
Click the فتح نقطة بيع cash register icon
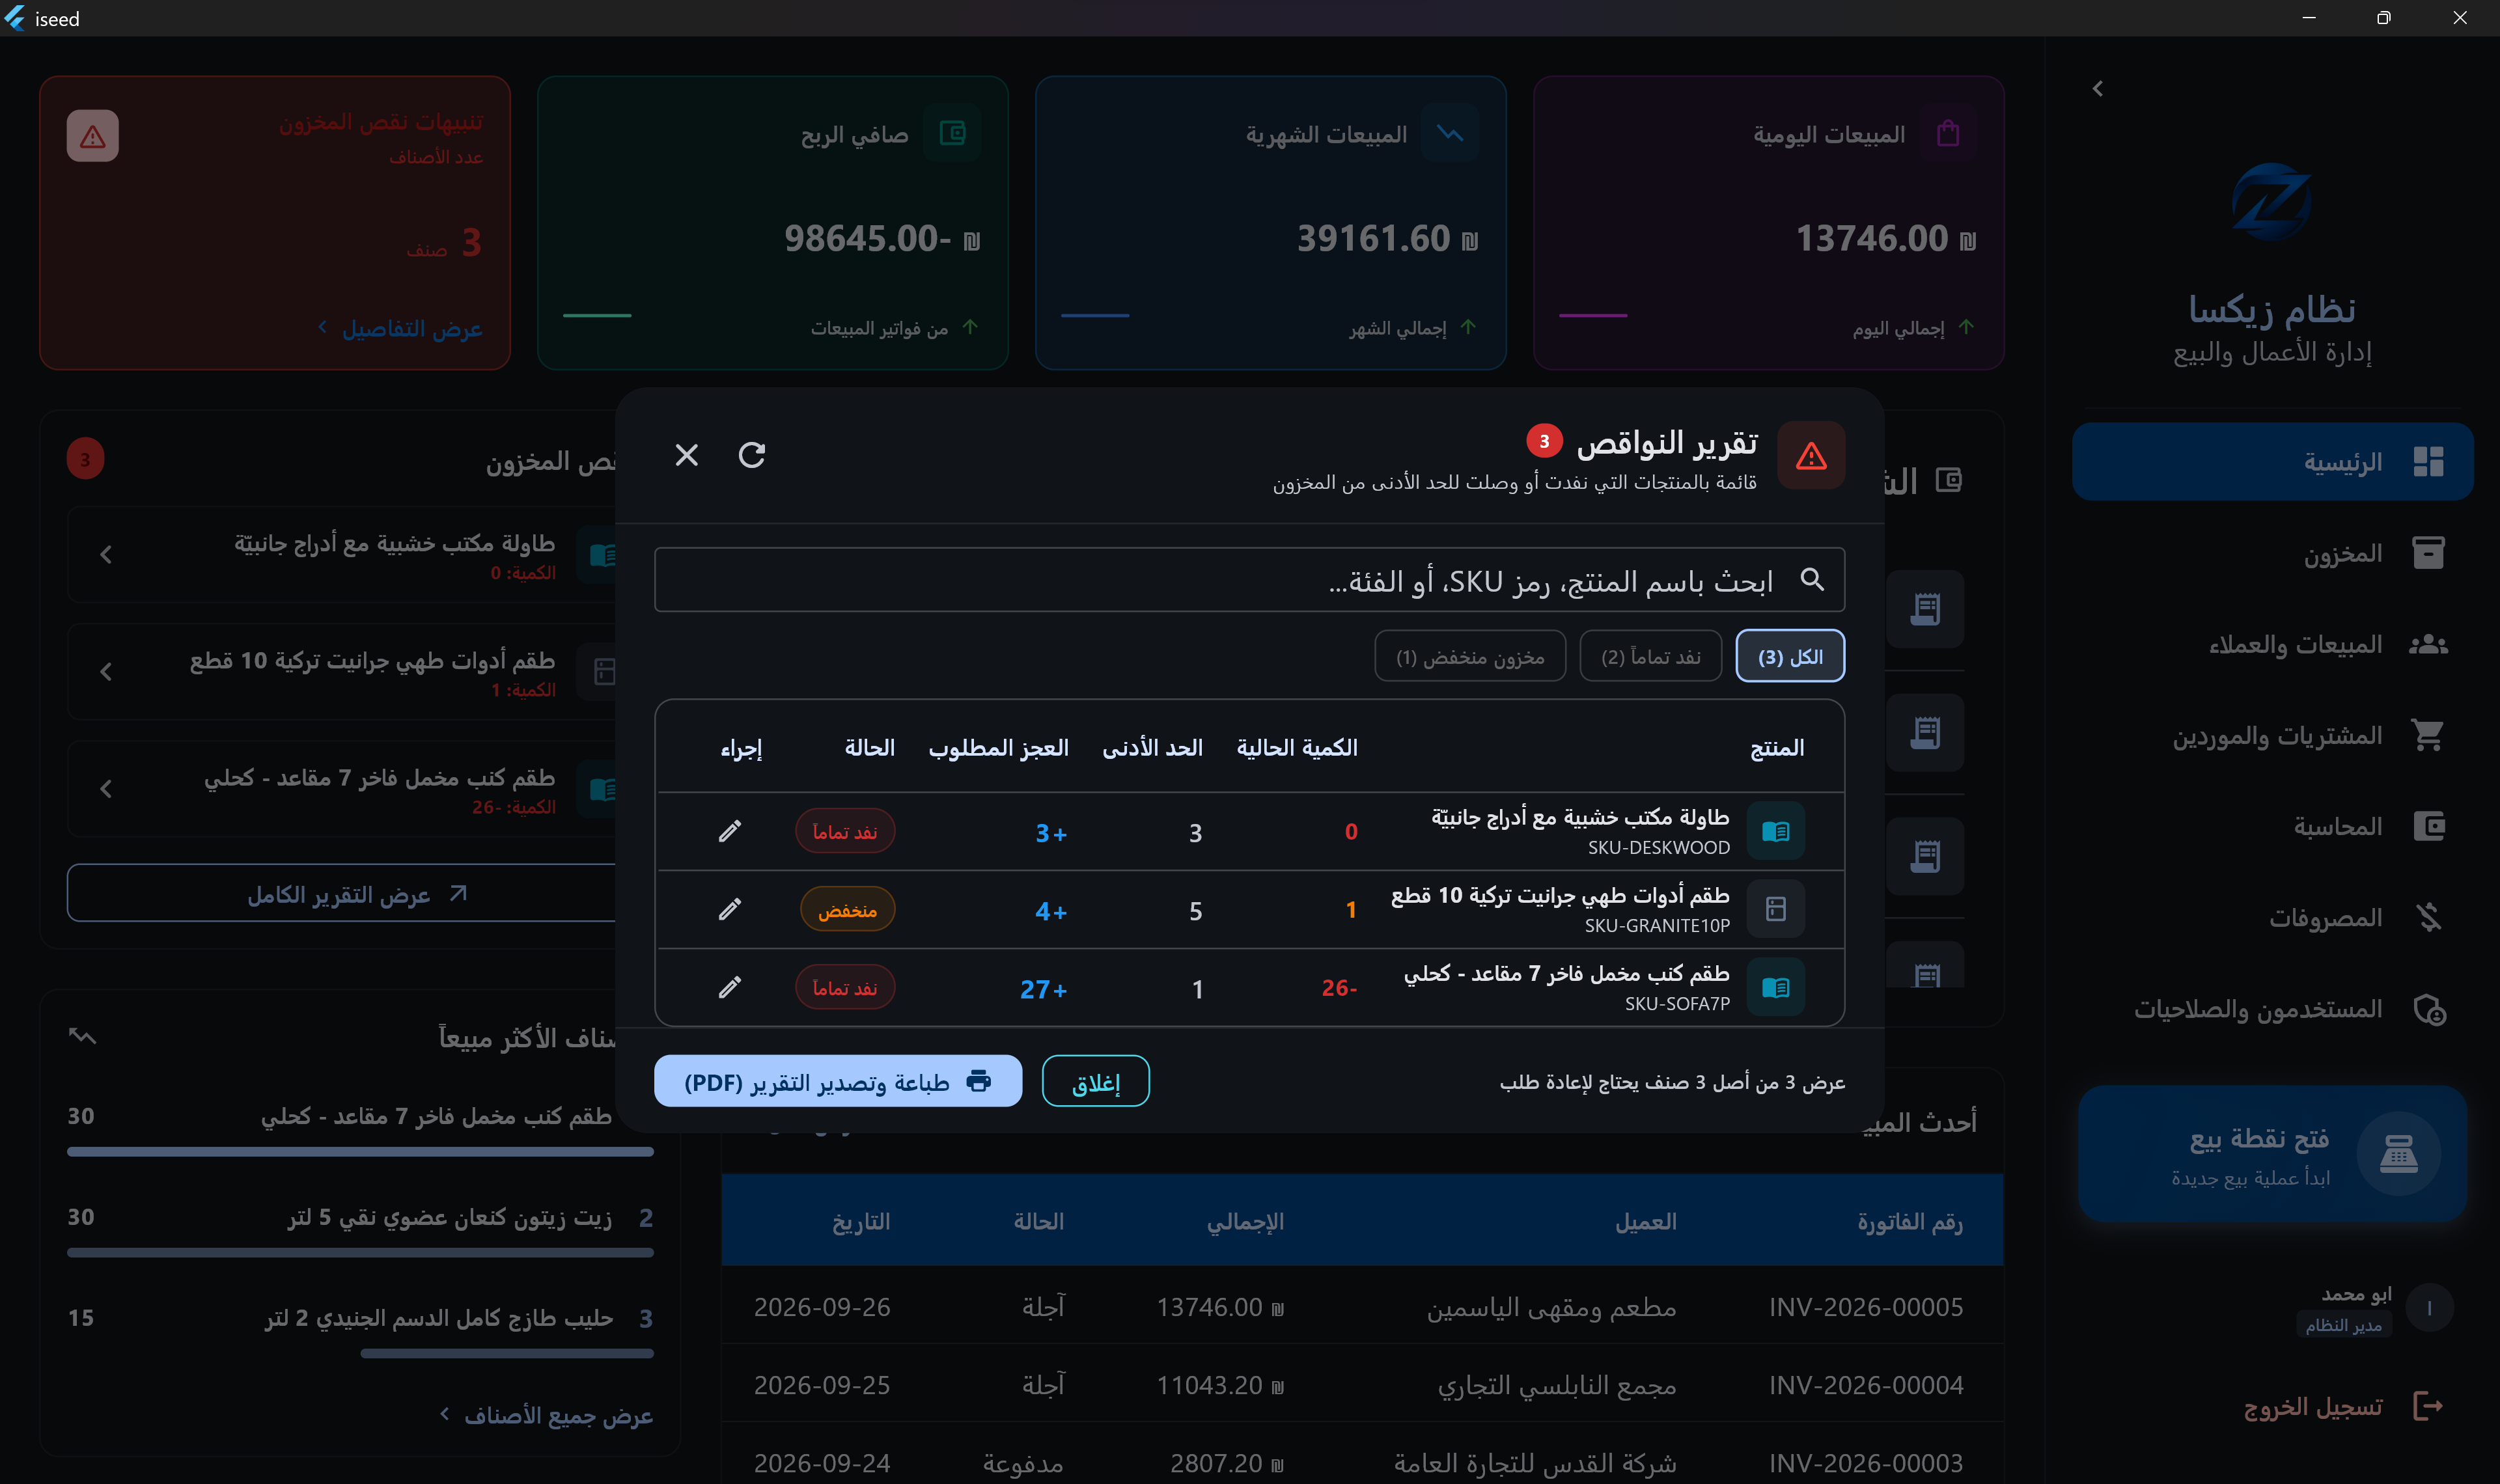point(2398,1154)
